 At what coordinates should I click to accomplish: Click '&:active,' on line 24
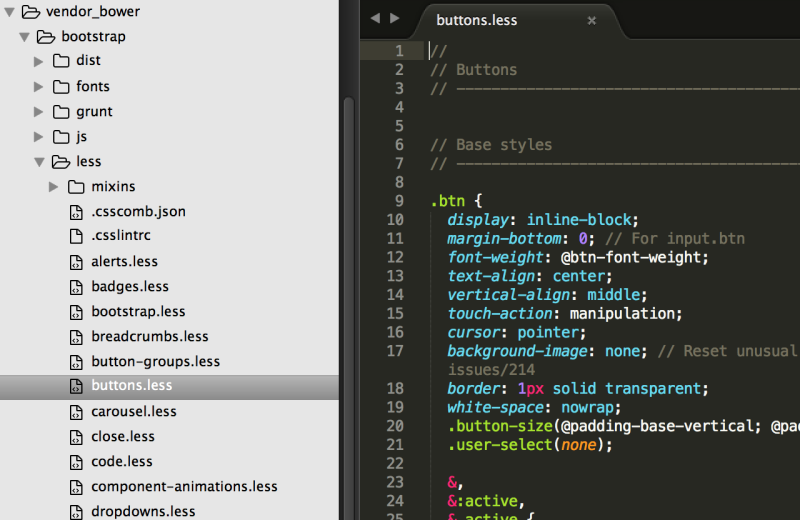point(486,501)
